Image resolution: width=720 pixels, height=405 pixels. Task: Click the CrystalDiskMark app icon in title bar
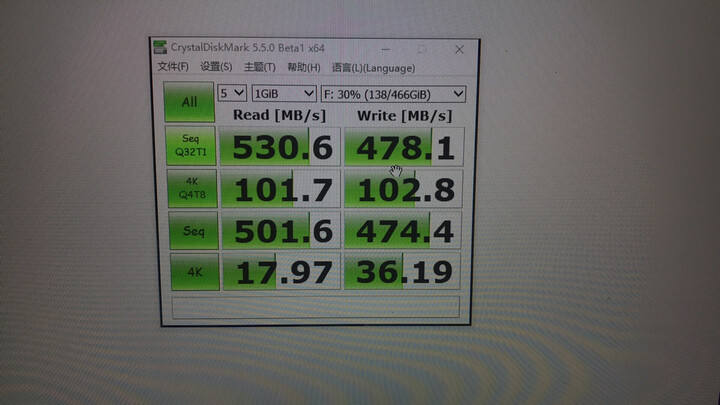click(160, 47)
